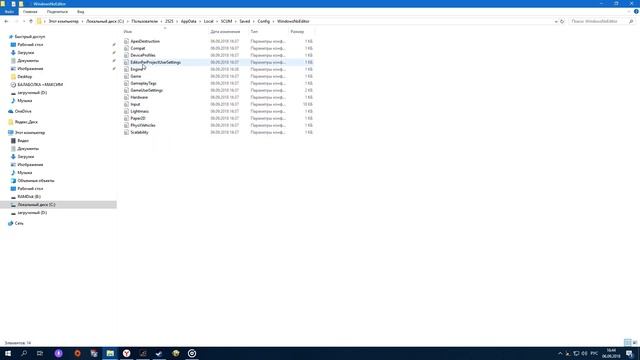Select the GameUserSettings file
Screen dimensions: 640x360
[x=147, y=90]
